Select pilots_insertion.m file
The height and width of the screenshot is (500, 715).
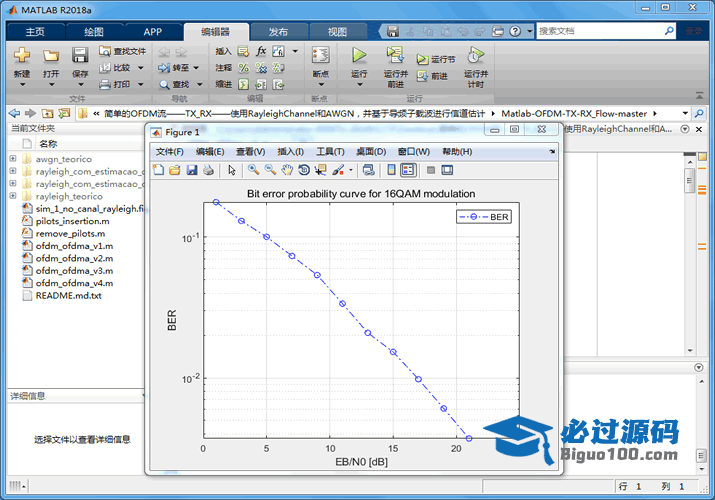[73, 221]
